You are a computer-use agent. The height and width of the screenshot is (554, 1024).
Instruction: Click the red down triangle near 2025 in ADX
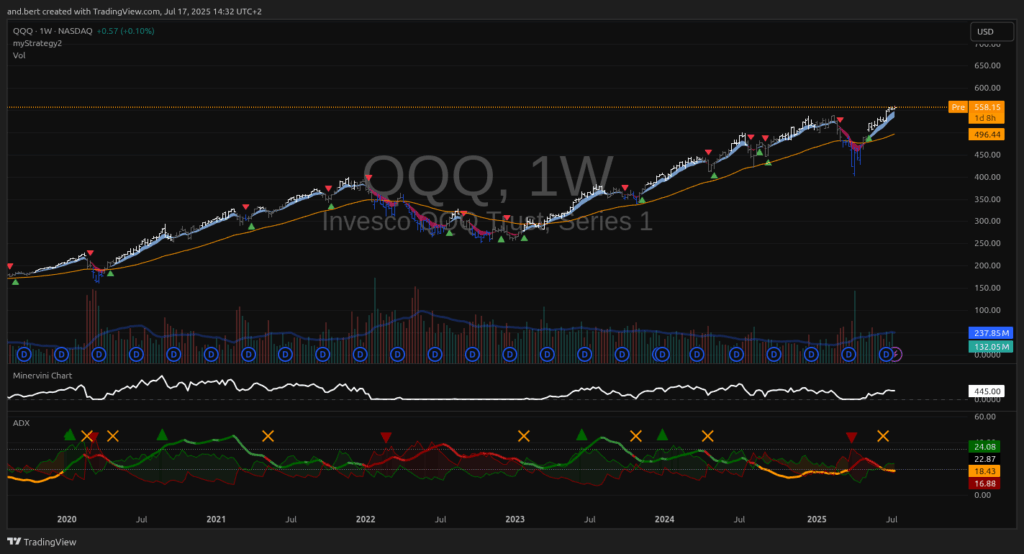[x=851, y=437]
